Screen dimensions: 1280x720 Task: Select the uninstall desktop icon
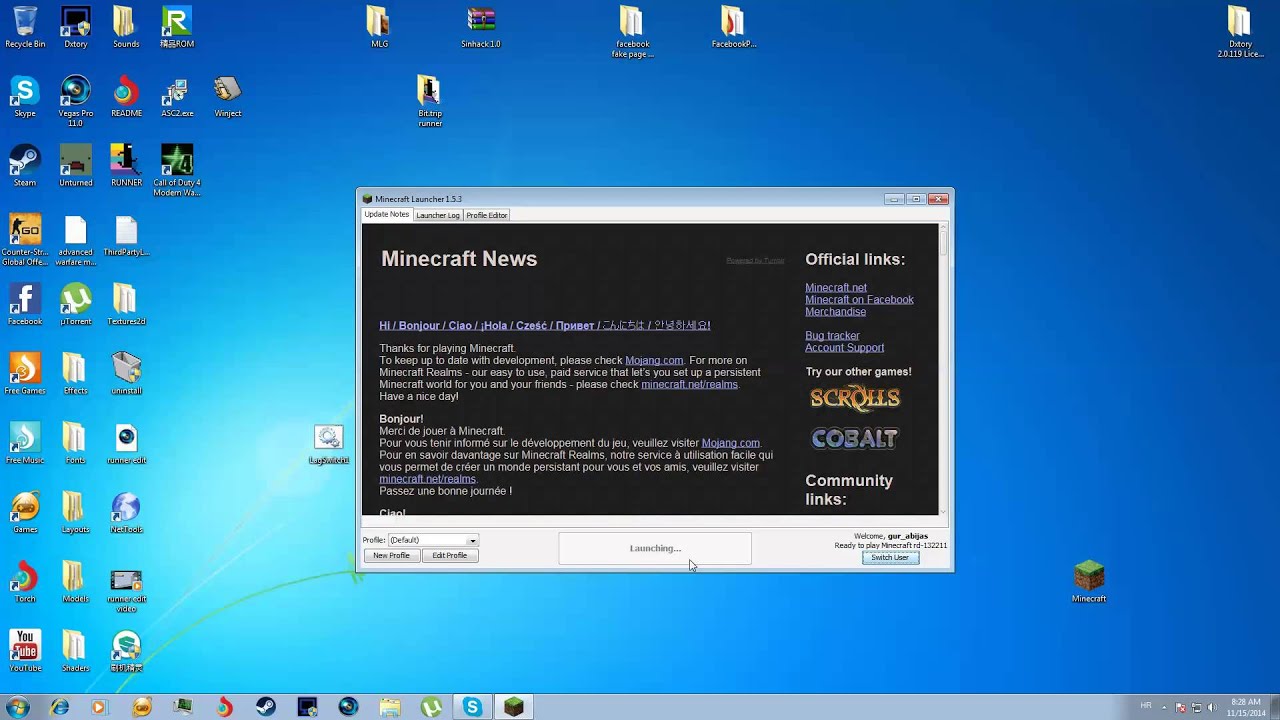tap(126, 374)
